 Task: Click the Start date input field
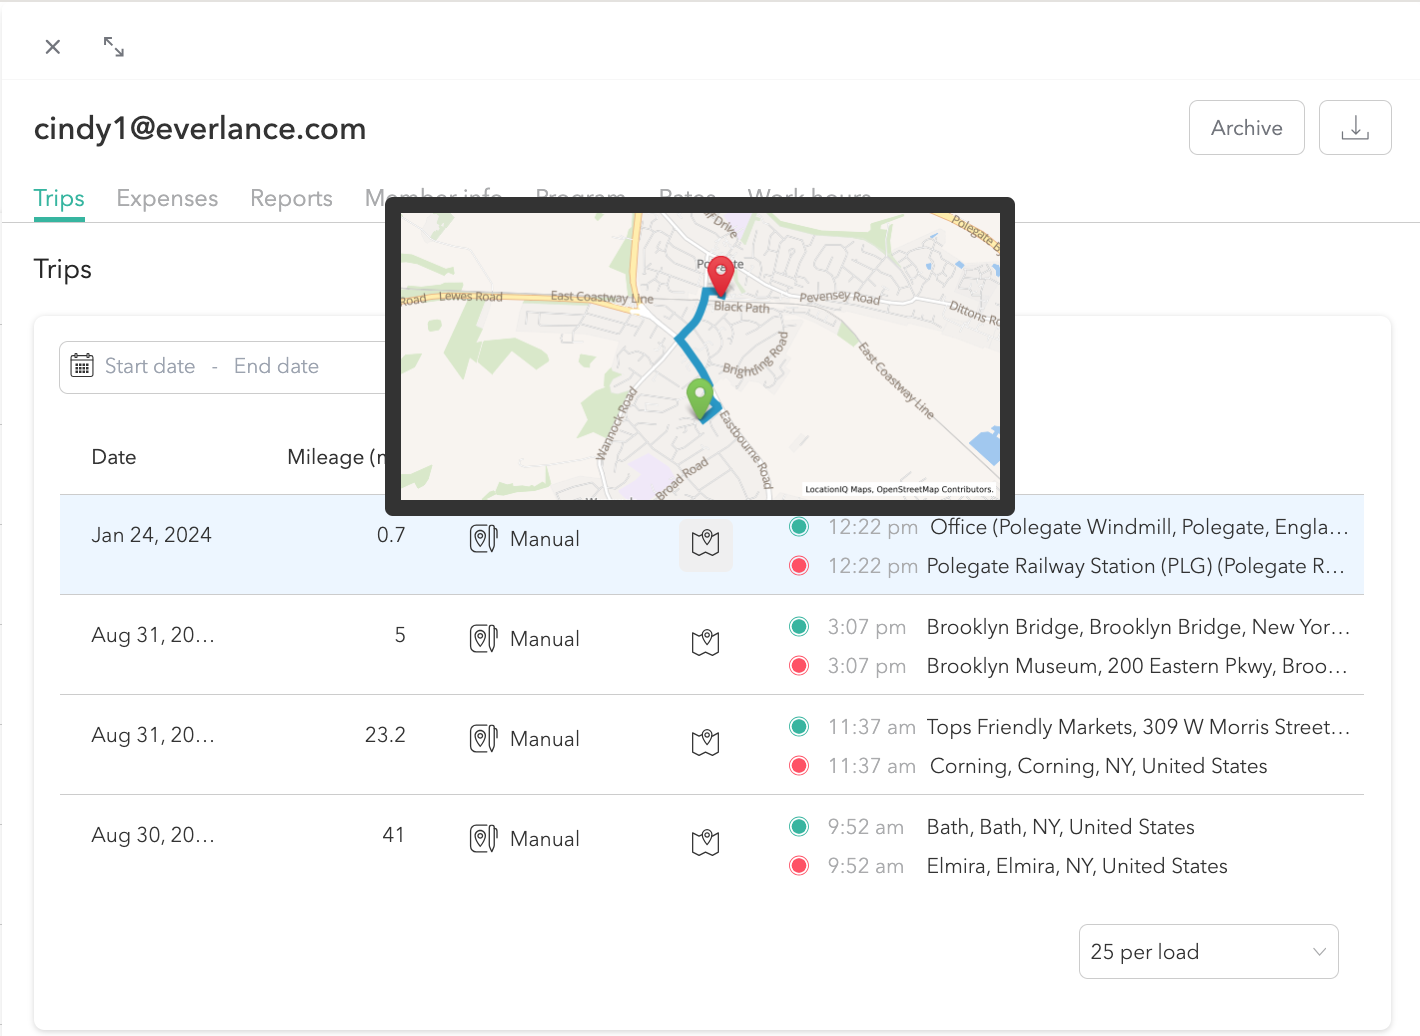[150, 366]
